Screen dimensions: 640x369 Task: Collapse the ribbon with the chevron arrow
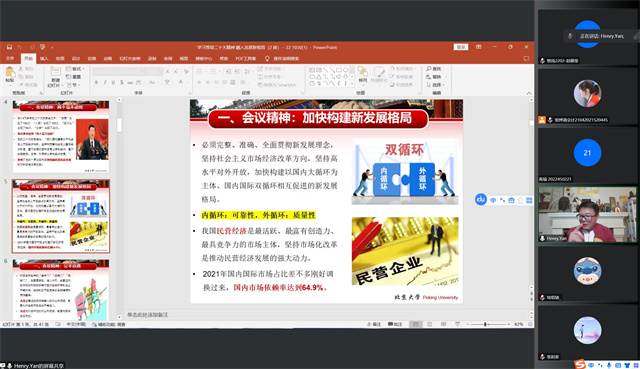tap(529, 93)
